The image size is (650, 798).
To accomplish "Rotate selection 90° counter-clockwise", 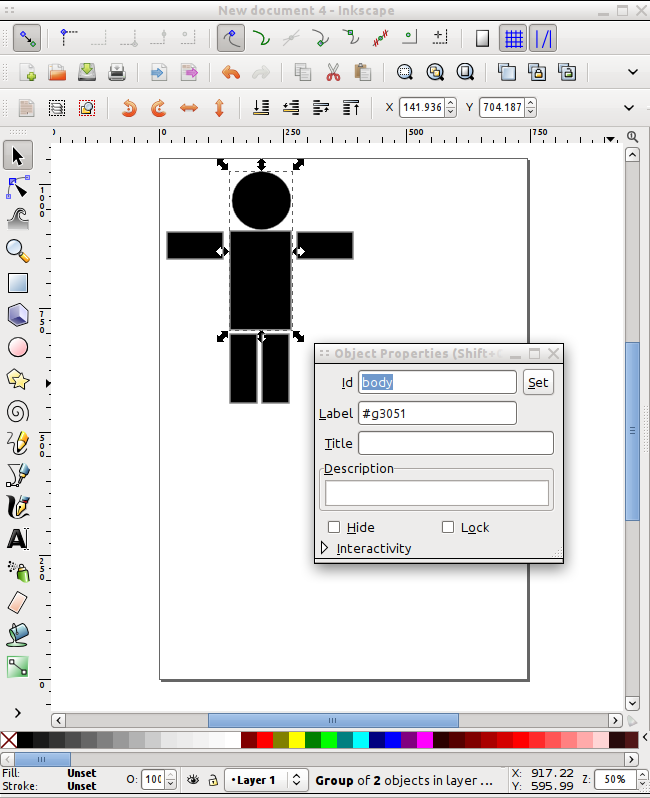I will tap(129, 108).
